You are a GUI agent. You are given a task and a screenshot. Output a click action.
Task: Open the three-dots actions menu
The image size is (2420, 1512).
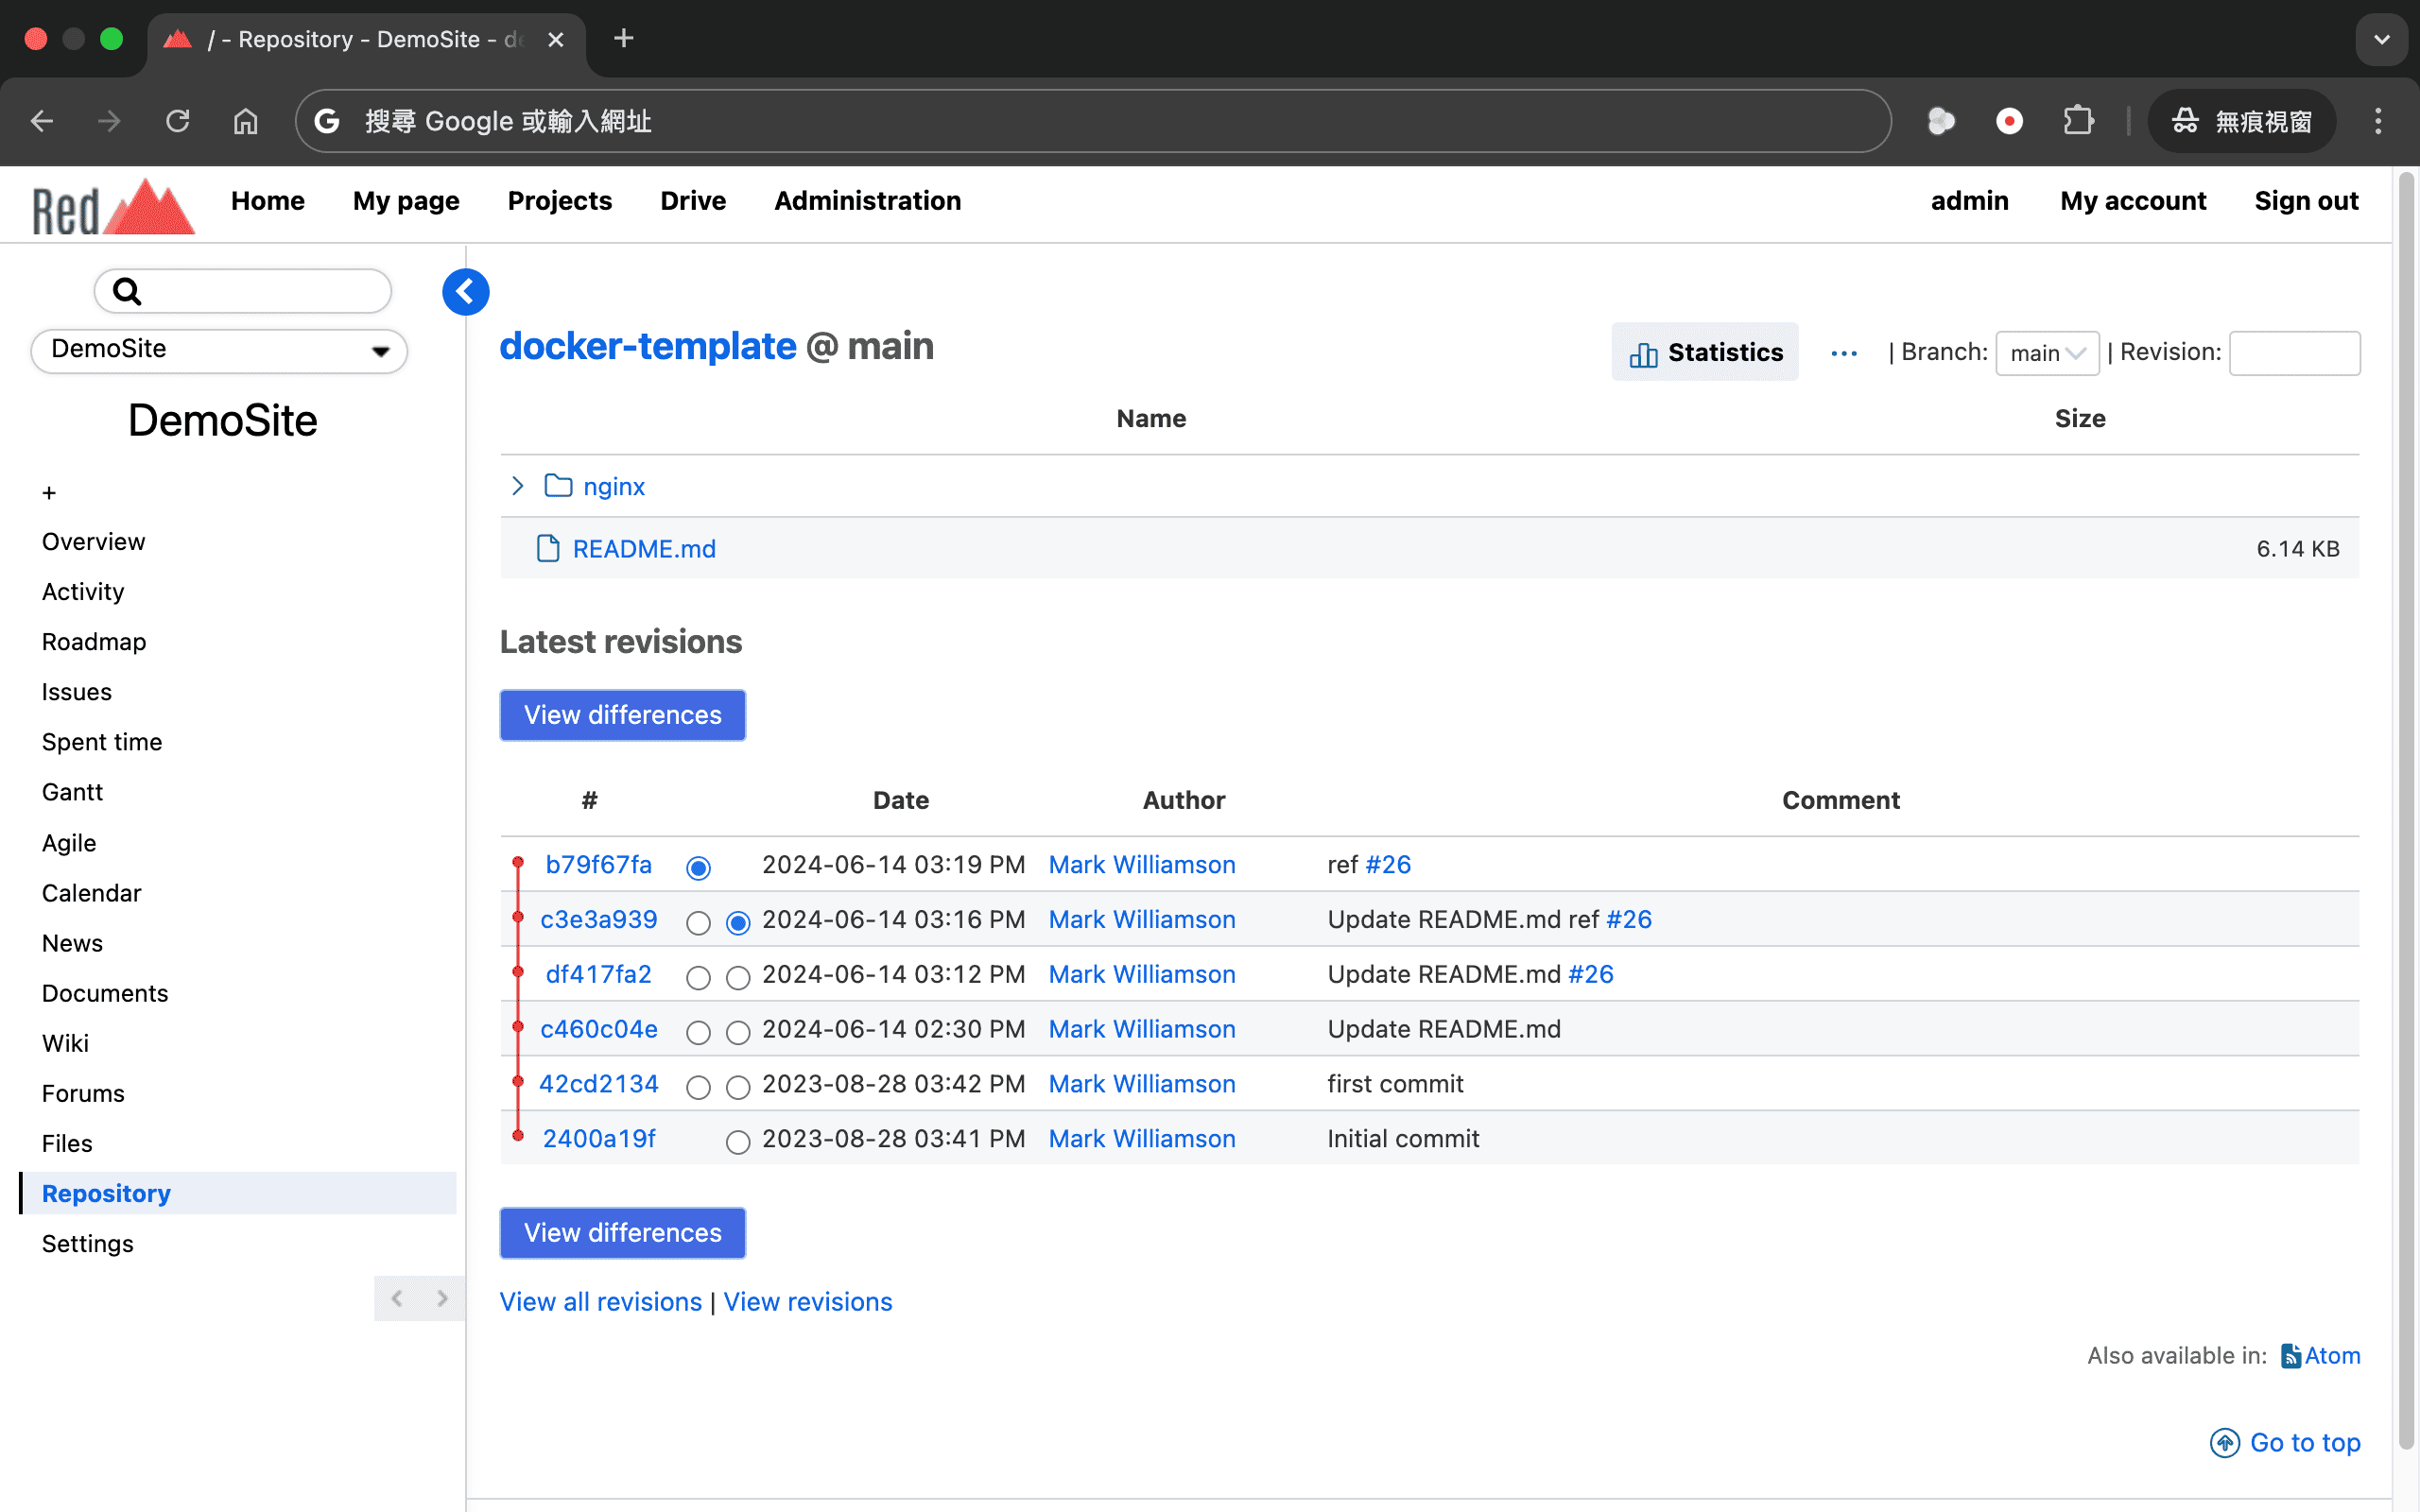(x=1843, y=353)
